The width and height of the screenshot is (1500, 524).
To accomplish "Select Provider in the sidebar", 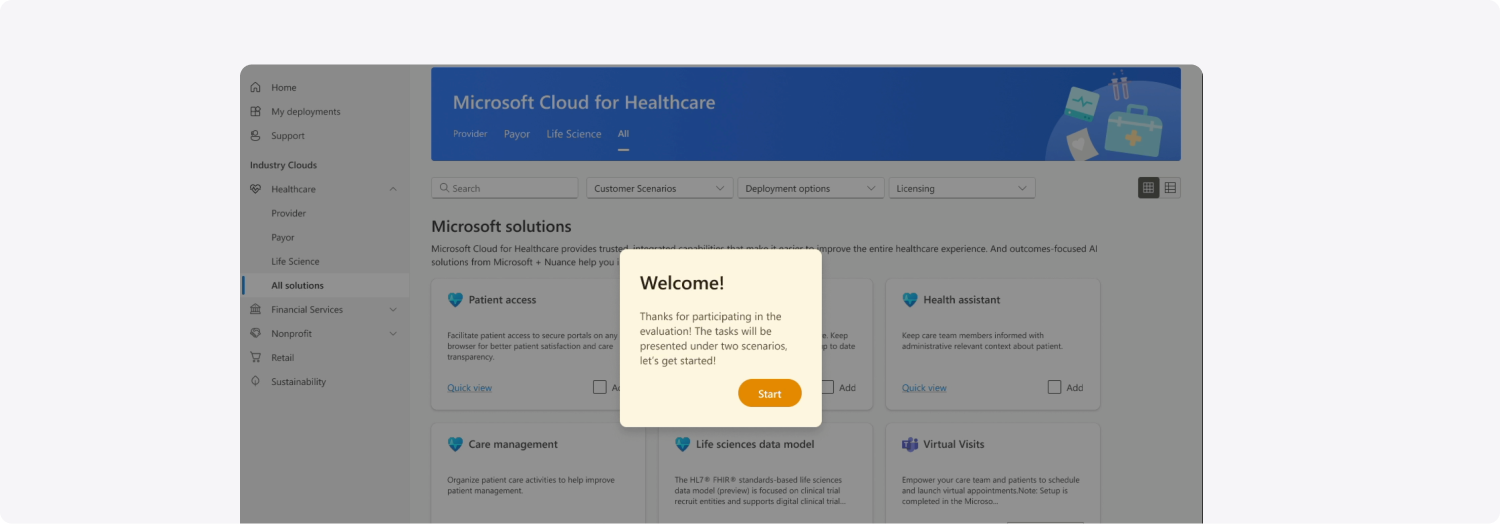I will (x=288, y=213).
